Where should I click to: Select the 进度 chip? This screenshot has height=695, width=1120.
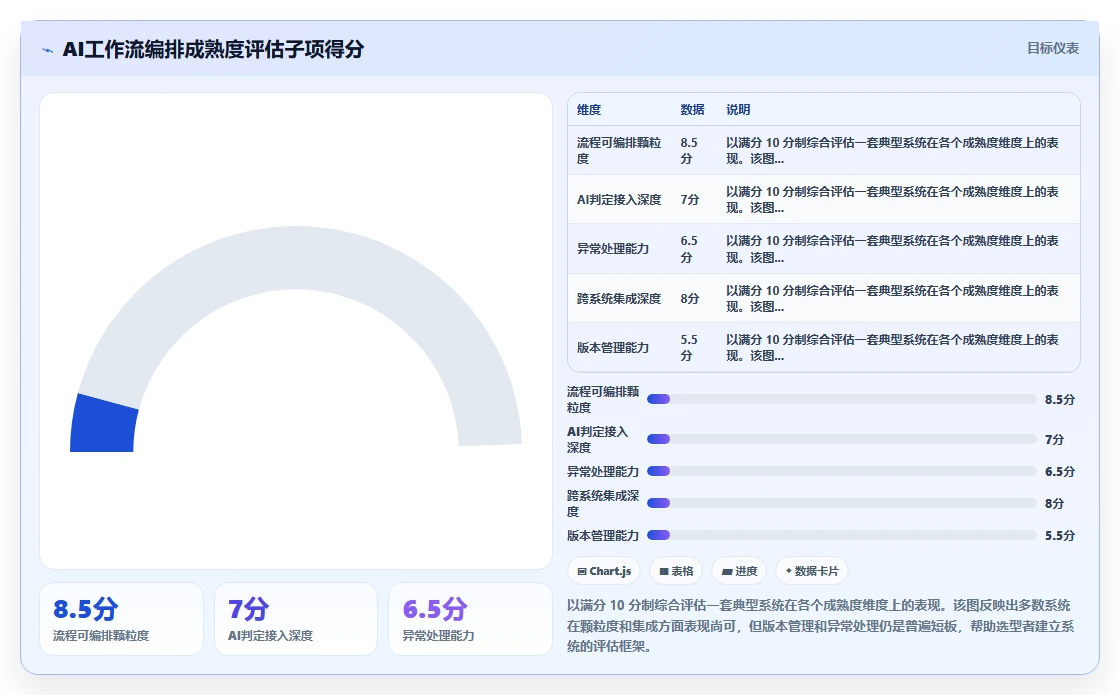pos(739,571)
